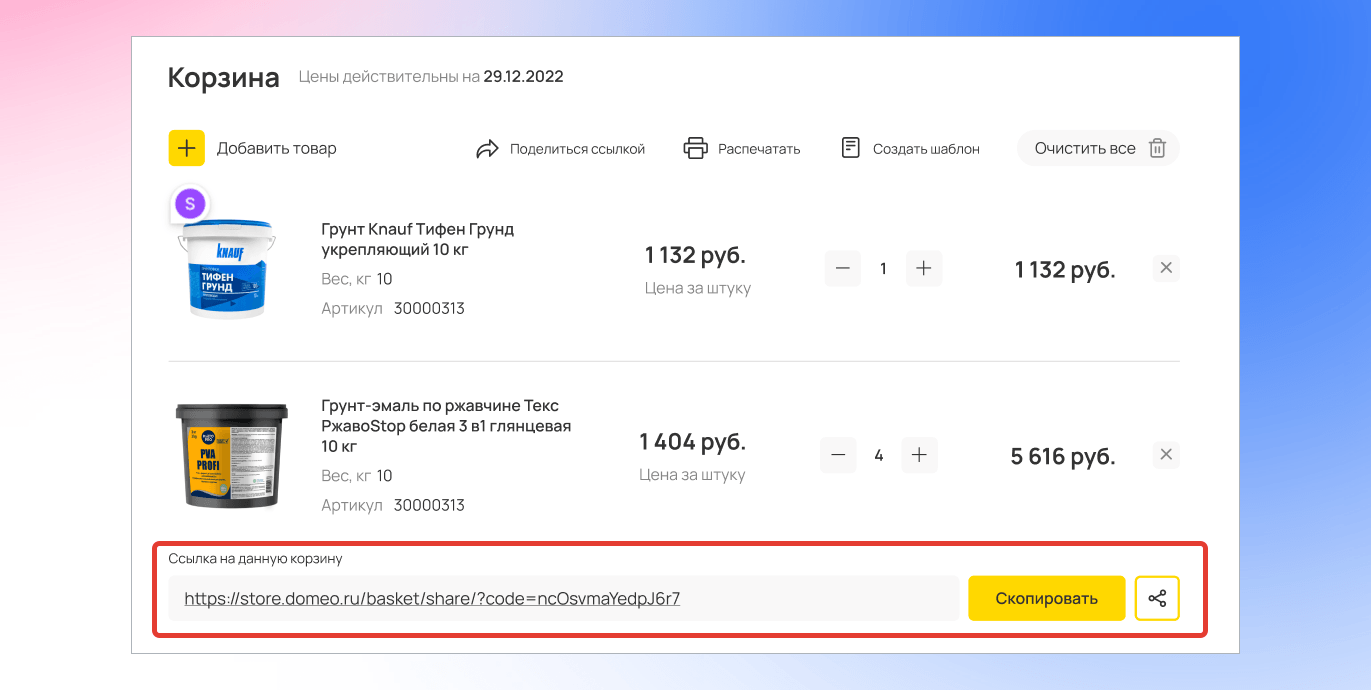Remove the RzhavoStop enamel from the cart
Viewport: 1371px width, 690px height.
pos(1166,455)
